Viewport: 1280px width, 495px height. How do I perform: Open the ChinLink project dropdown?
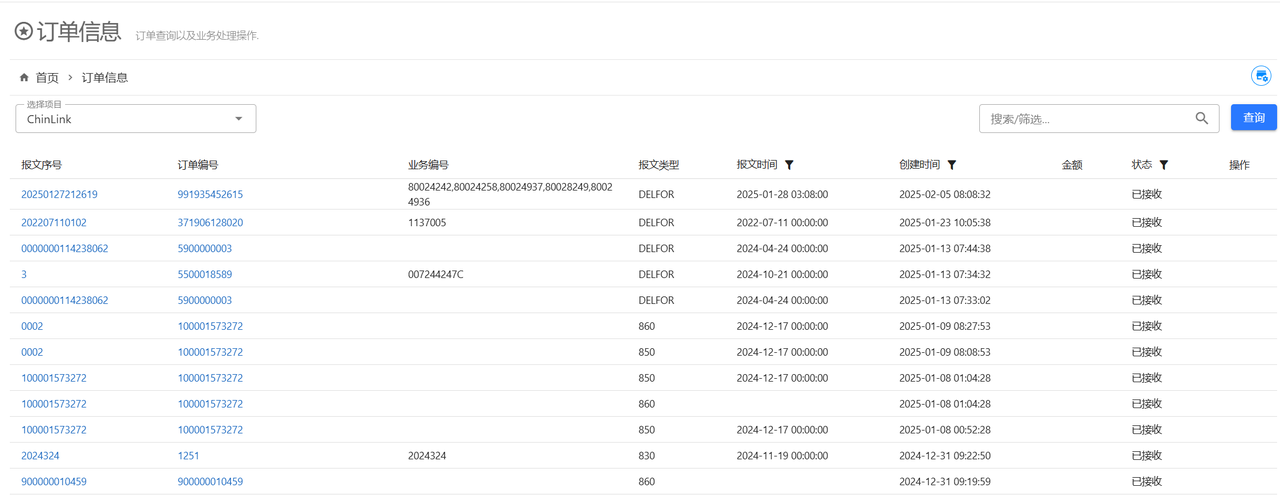point(135,119)
